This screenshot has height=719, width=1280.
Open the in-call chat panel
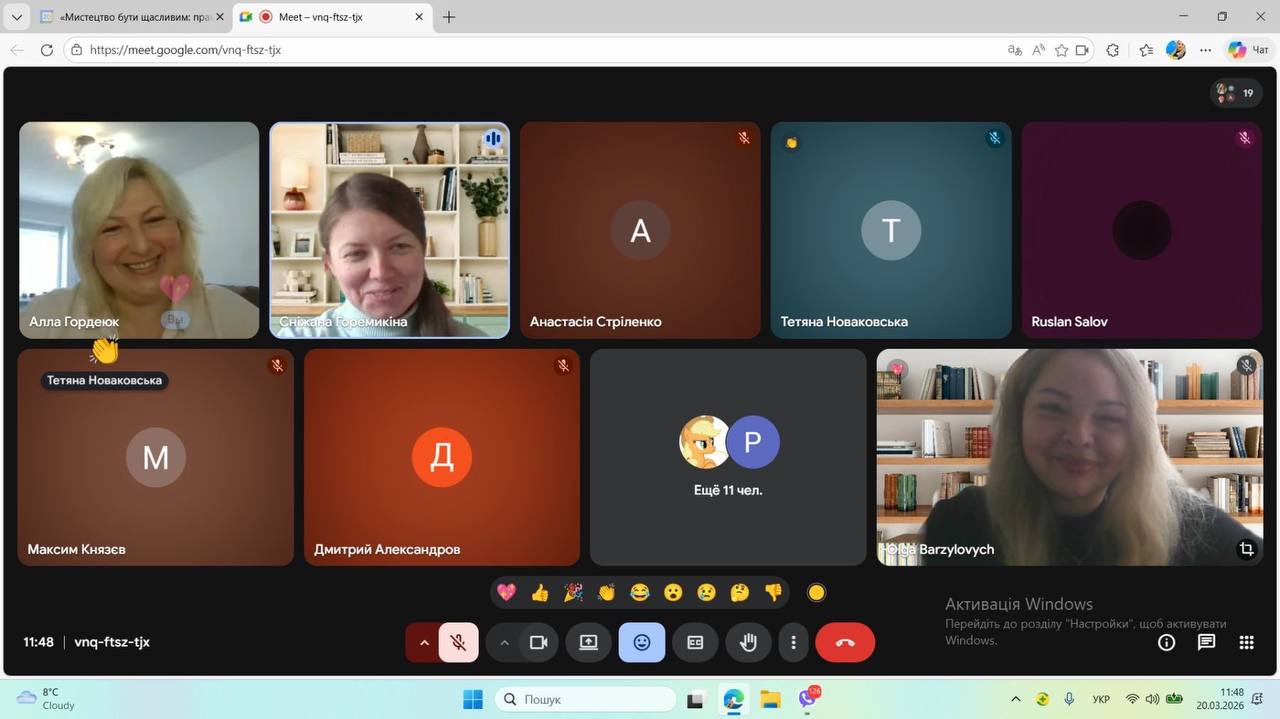click(1206, 643)
